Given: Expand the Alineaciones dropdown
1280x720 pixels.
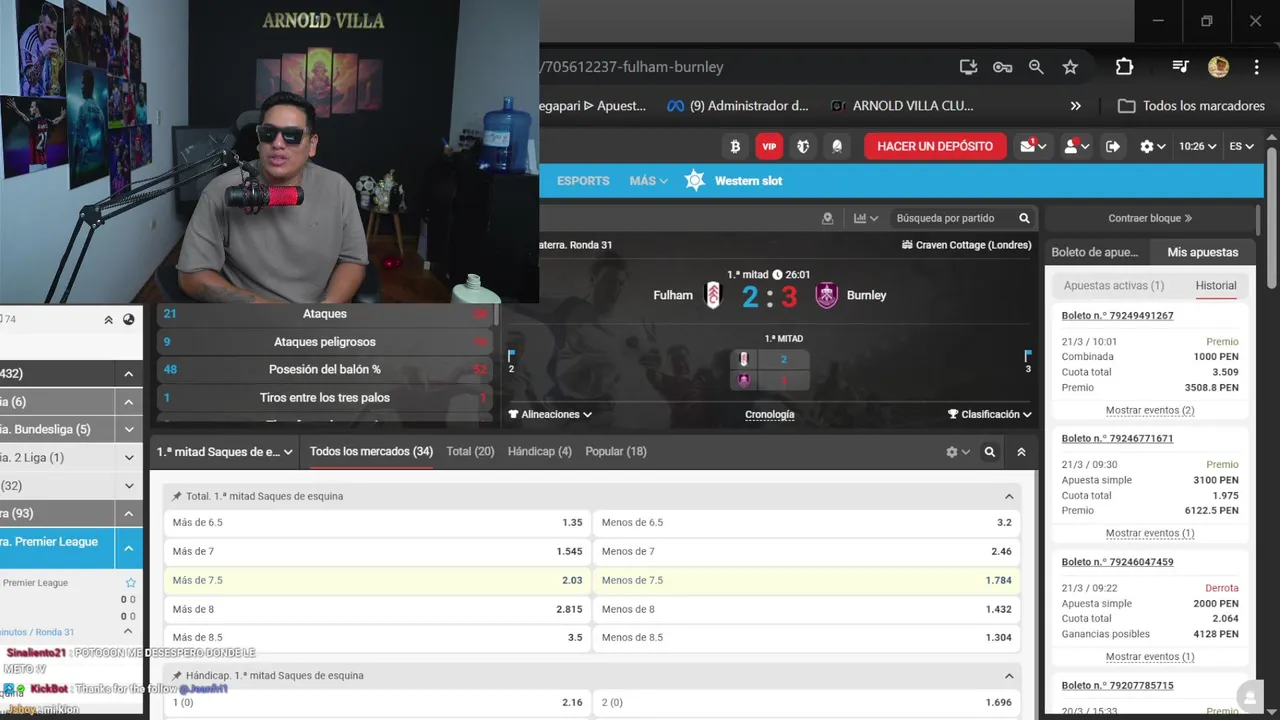Looking at the screenshot, I should coord(550,414).
